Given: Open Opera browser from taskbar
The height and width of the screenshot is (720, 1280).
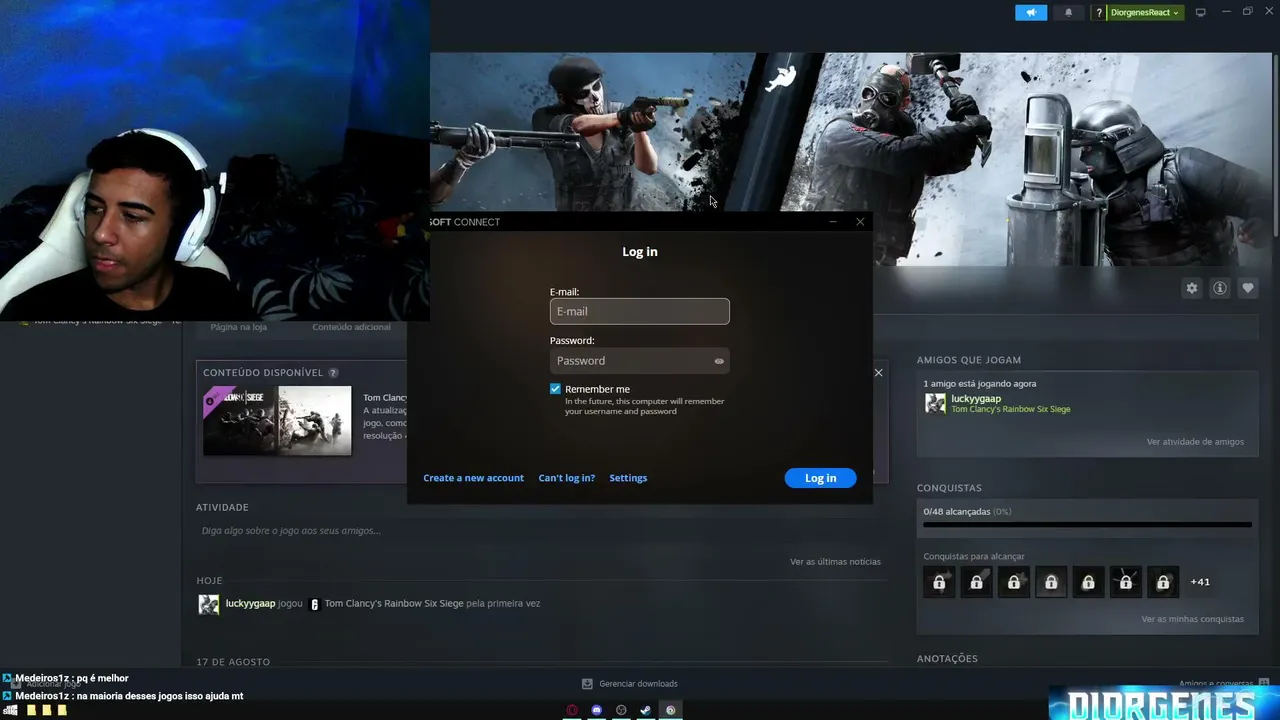Looking at the screenshot, I should 572,710.
